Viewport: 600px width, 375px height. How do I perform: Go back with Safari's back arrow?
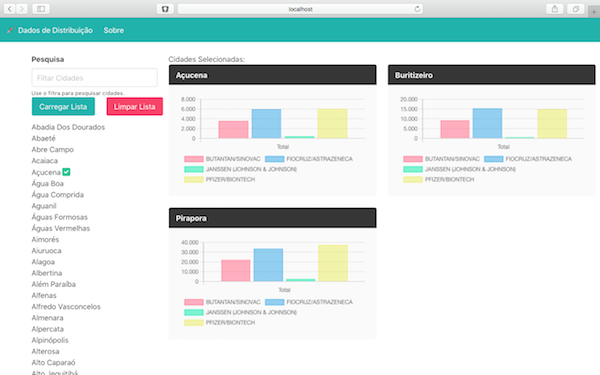pyautogui.click(x=10, y=9)
